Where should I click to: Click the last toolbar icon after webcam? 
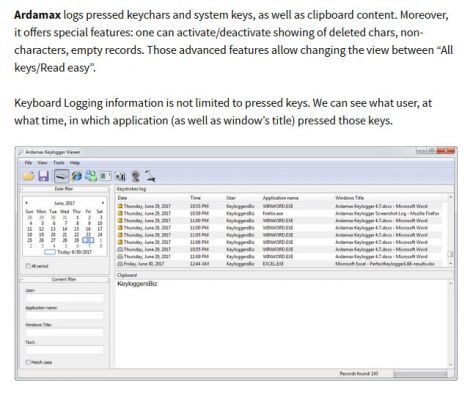[150, 176]
